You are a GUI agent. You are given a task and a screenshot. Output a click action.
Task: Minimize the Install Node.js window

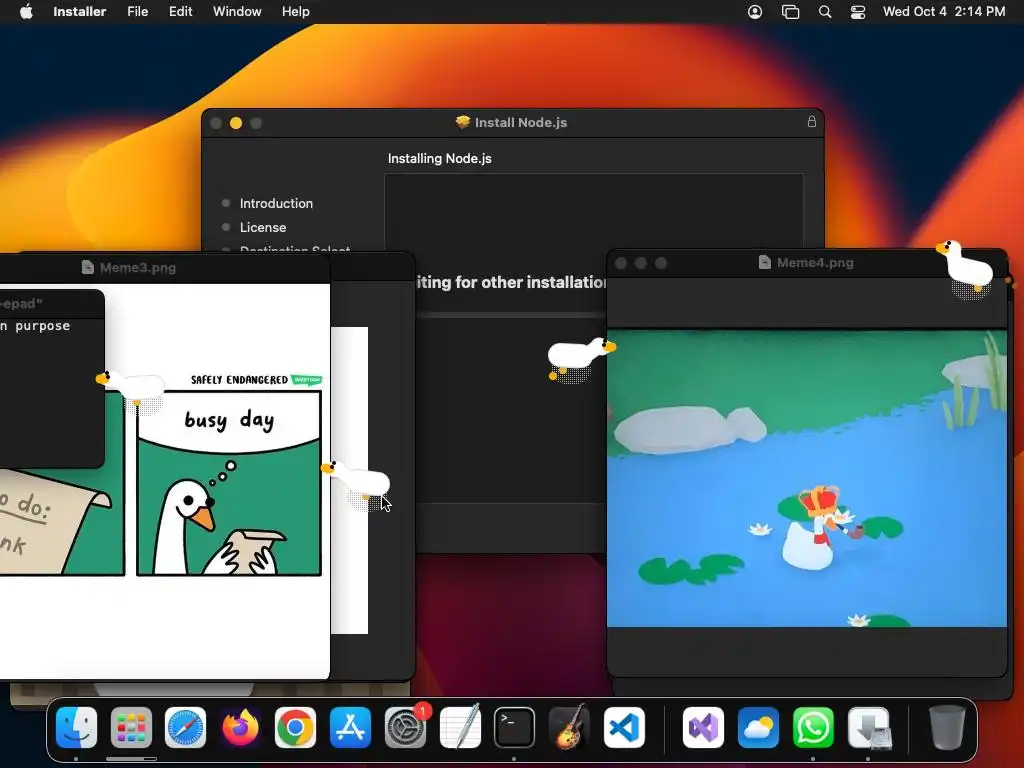[x=236, y=123]
